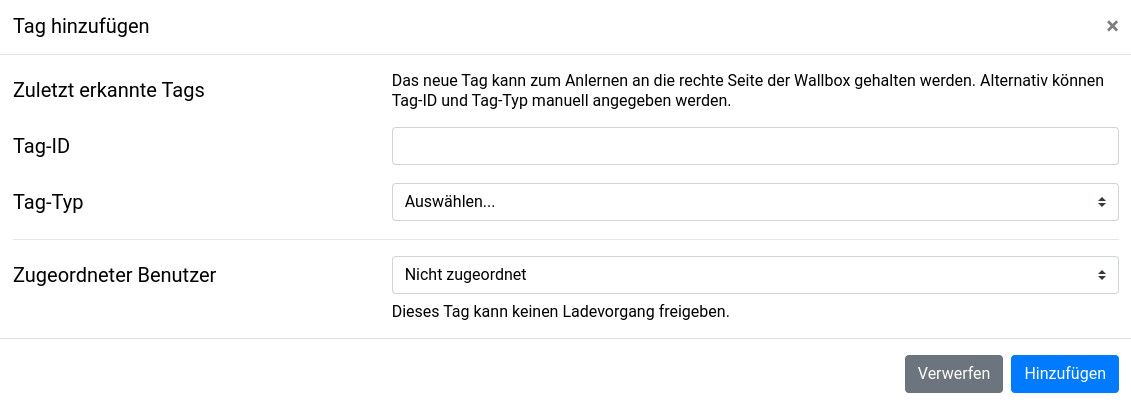
Task: Click the Wallbox instructions paragraph
Action: (747, 90)
